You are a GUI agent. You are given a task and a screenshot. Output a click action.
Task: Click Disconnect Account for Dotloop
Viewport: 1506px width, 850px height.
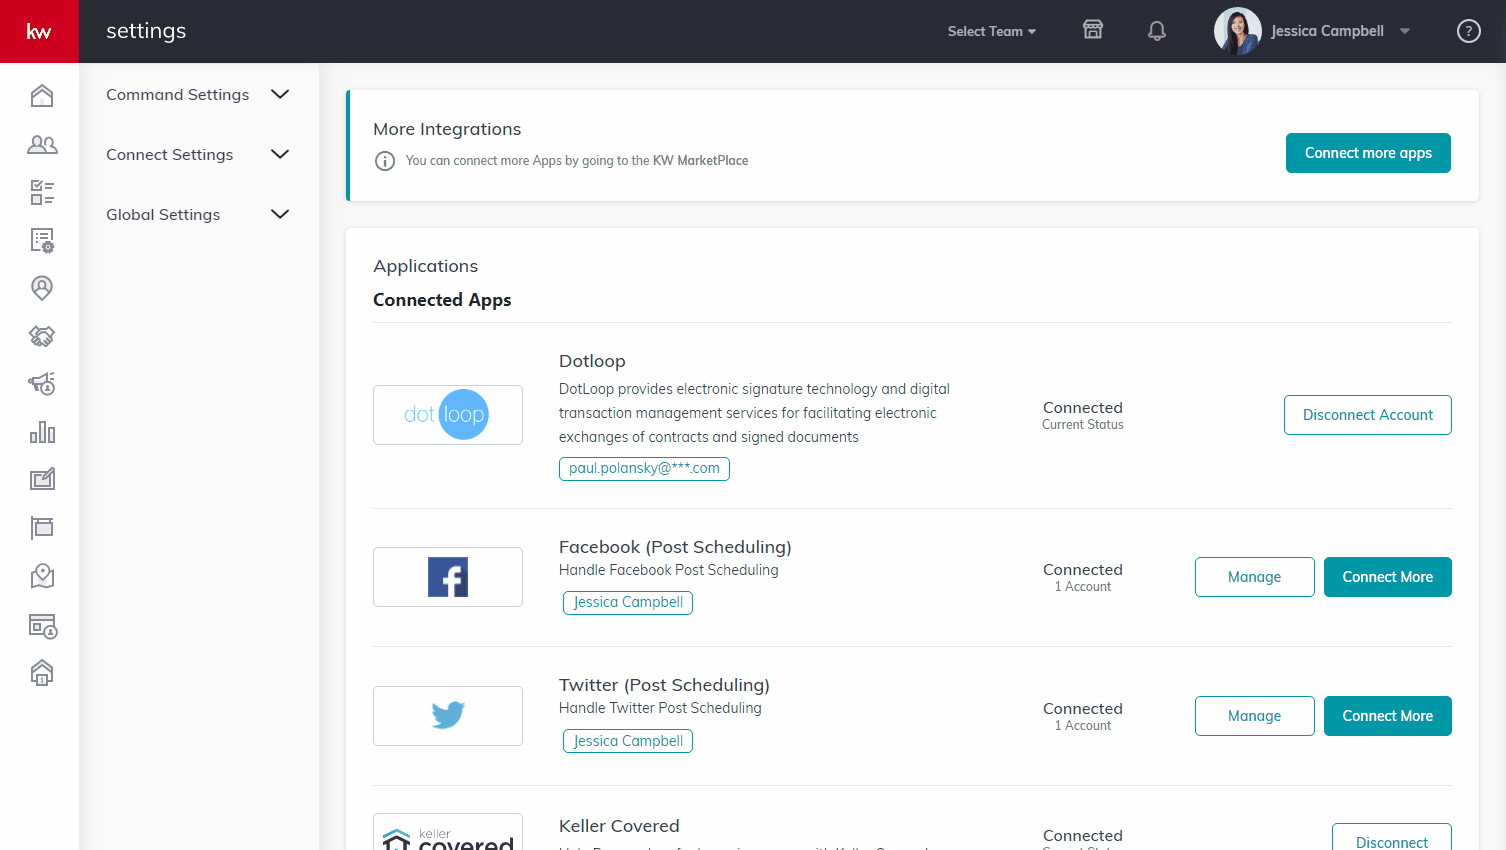(x=1368, y=415)
